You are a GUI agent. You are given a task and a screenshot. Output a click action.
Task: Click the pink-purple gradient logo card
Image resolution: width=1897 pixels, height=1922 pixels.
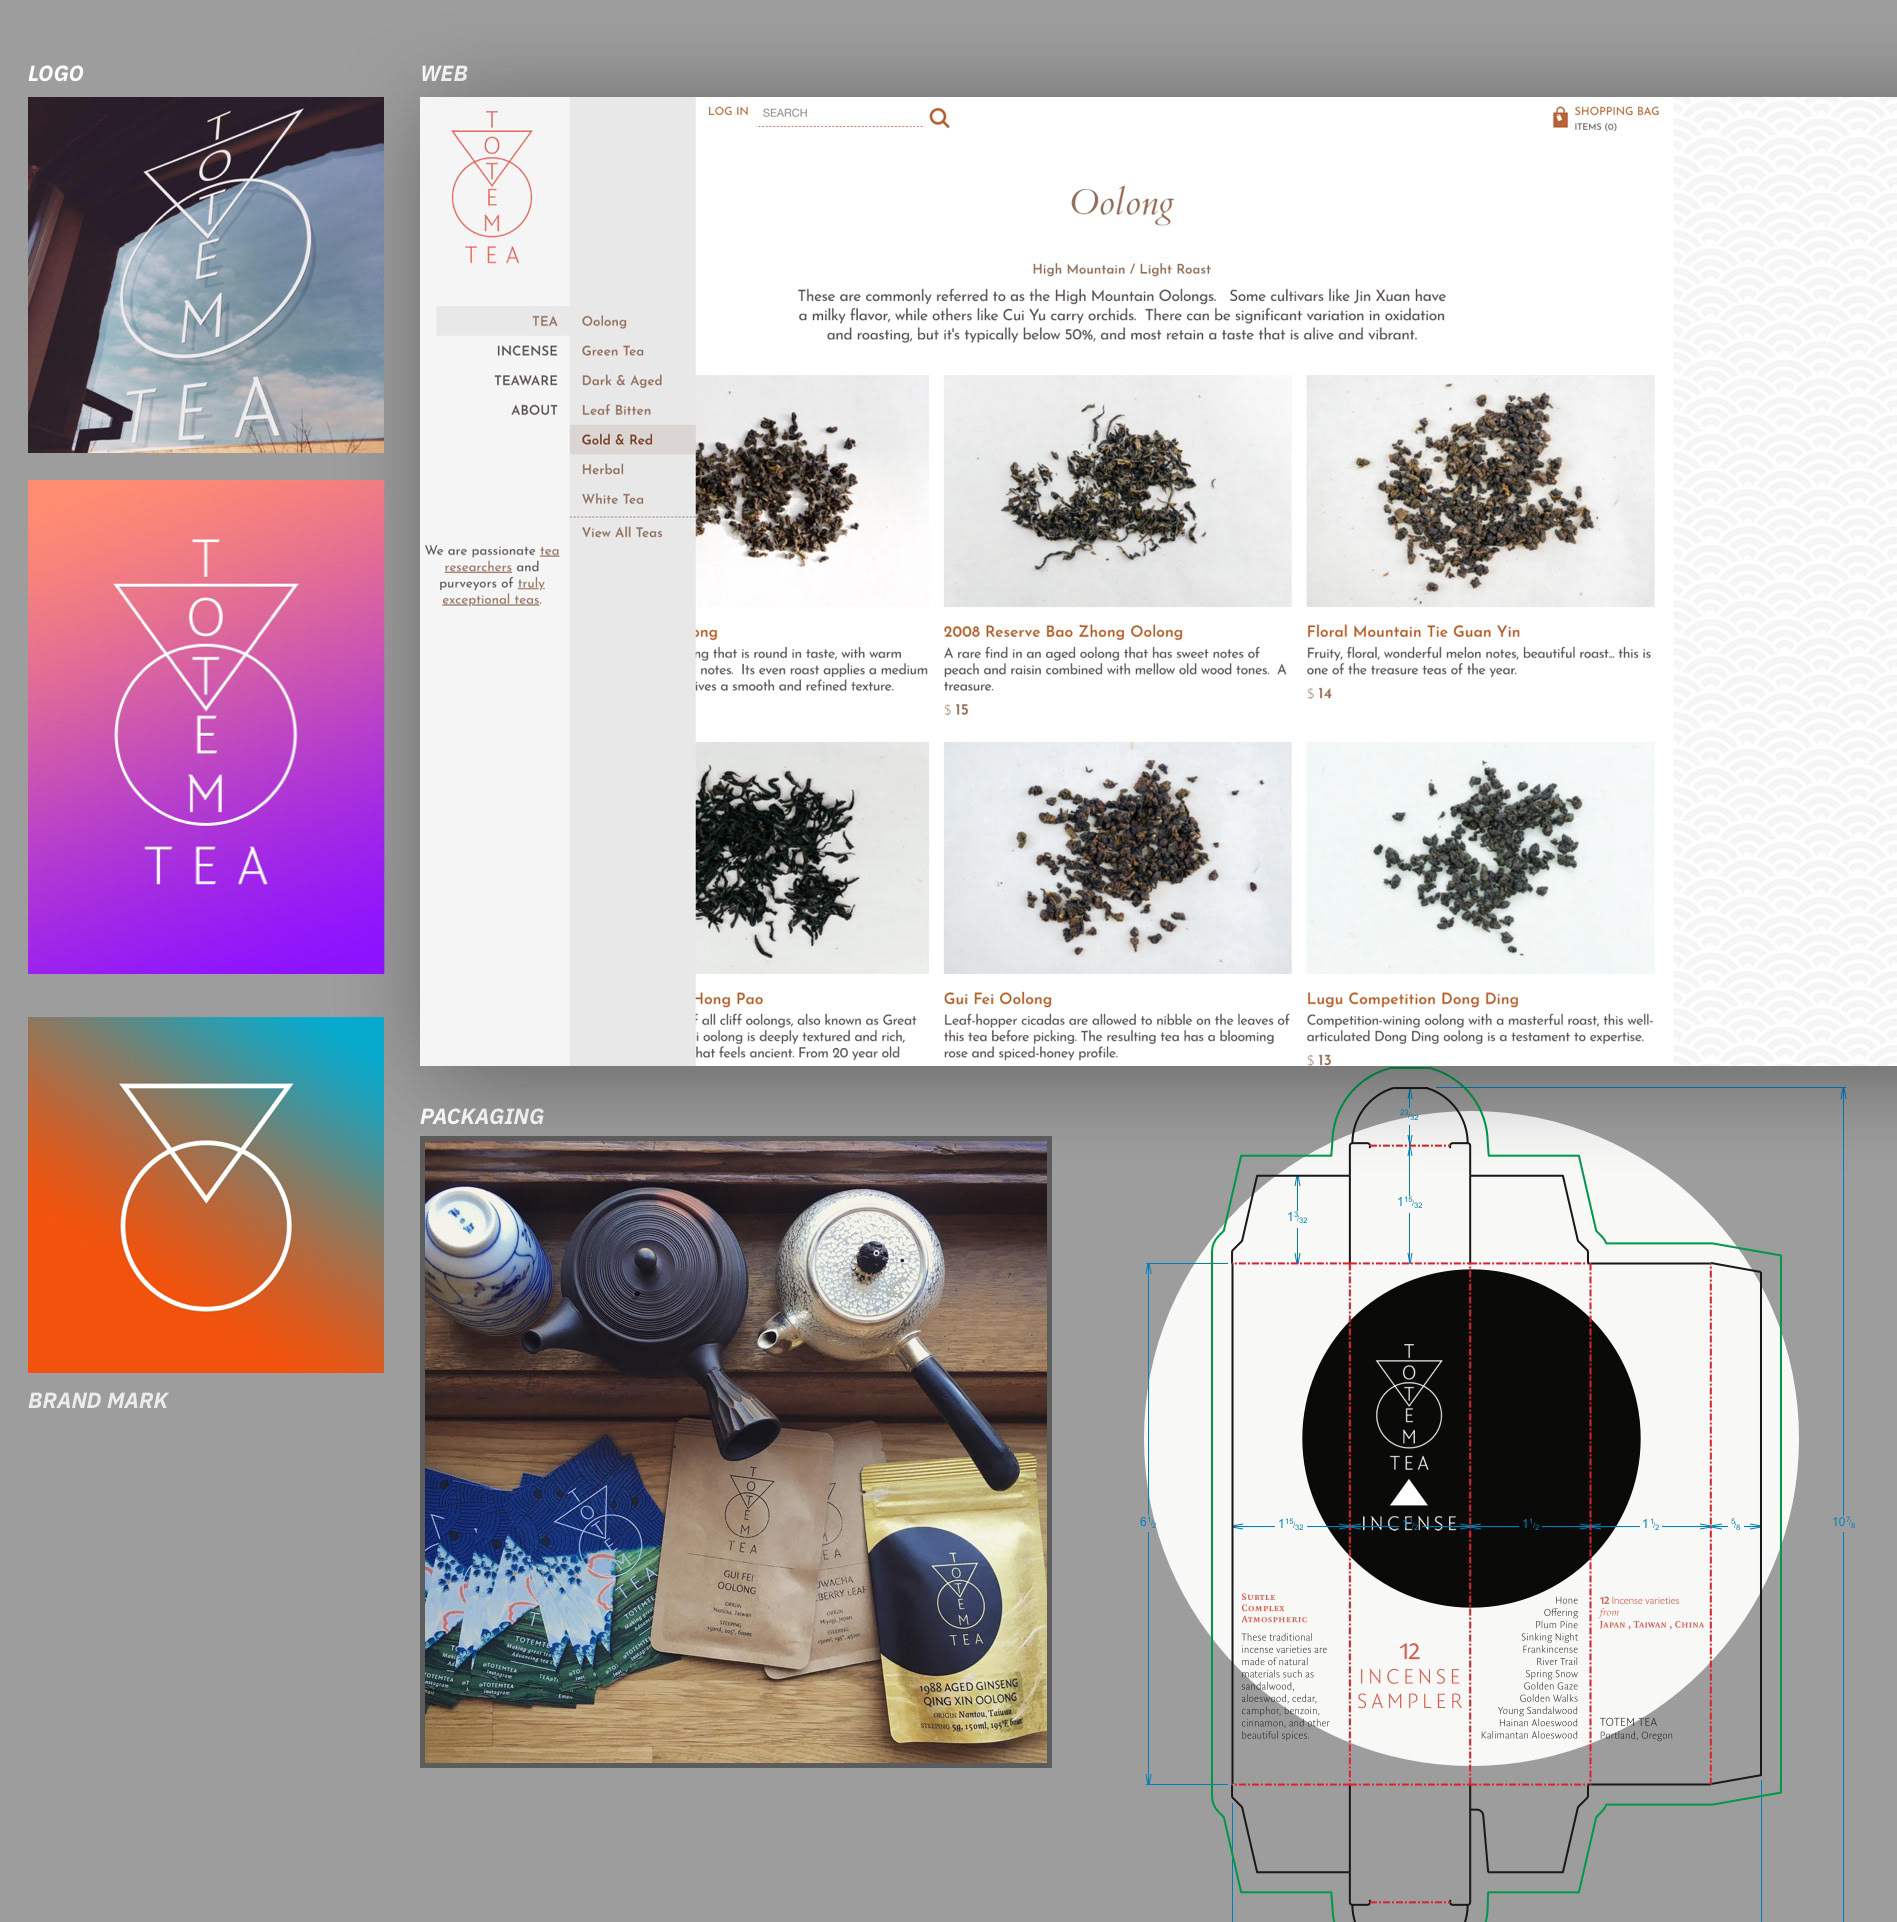(206, 727)
